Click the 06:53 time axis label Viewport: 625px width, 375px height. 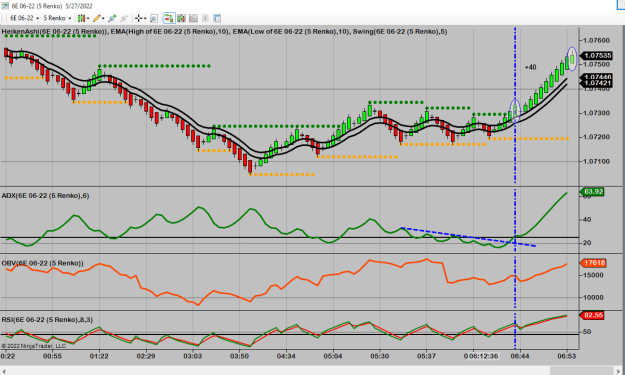coord(566,356)
